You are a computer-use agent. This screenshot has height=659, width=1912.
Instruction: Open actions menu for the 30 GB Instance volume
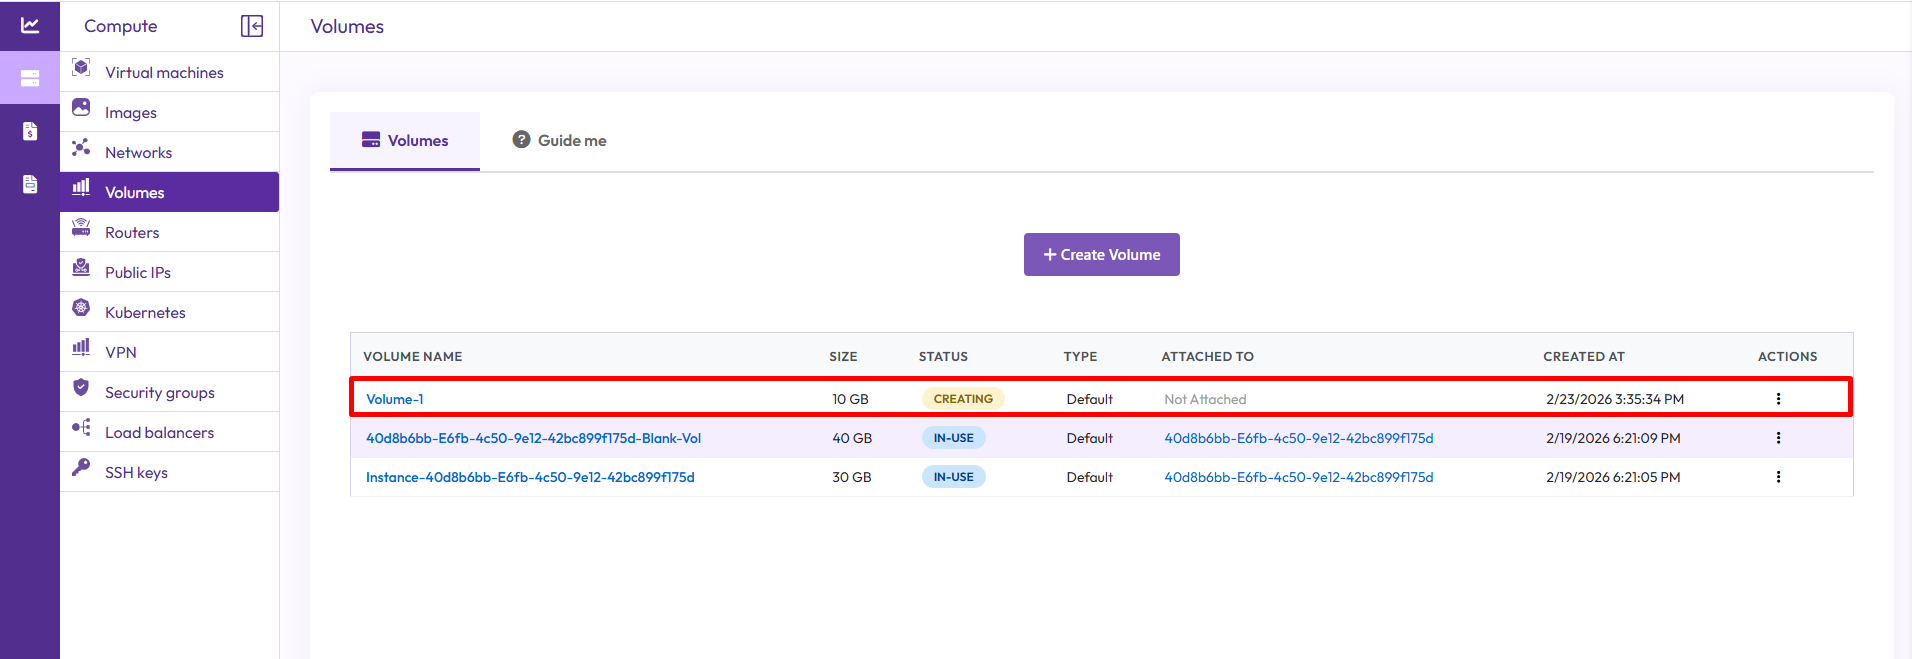[1778, 477]
